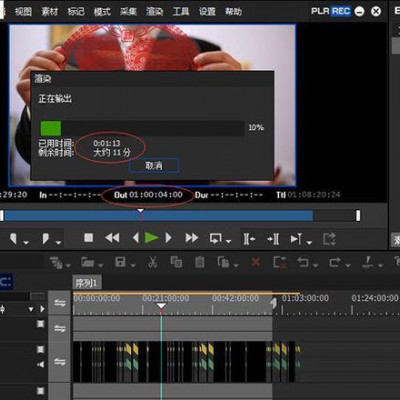The height and width of the screenshot is (400, 400).
Task: Click the rewind button
Action: [112, 238]
